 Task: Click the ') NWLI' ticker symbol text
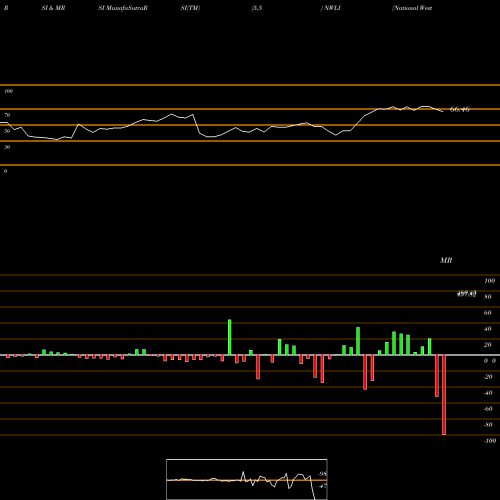tap(331, 8)
